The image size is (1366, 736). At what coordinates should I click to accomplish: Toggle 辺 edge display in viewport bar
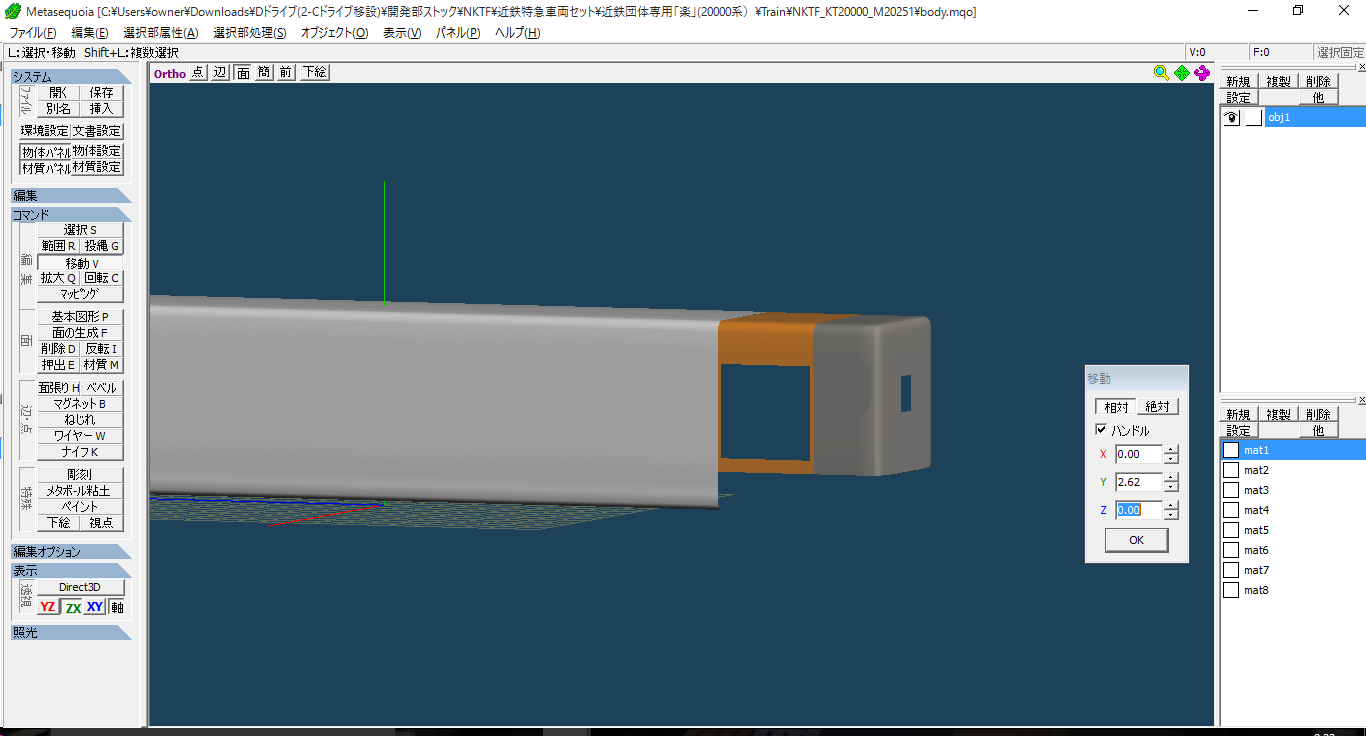pyautogui.click(x=220, y=72)
